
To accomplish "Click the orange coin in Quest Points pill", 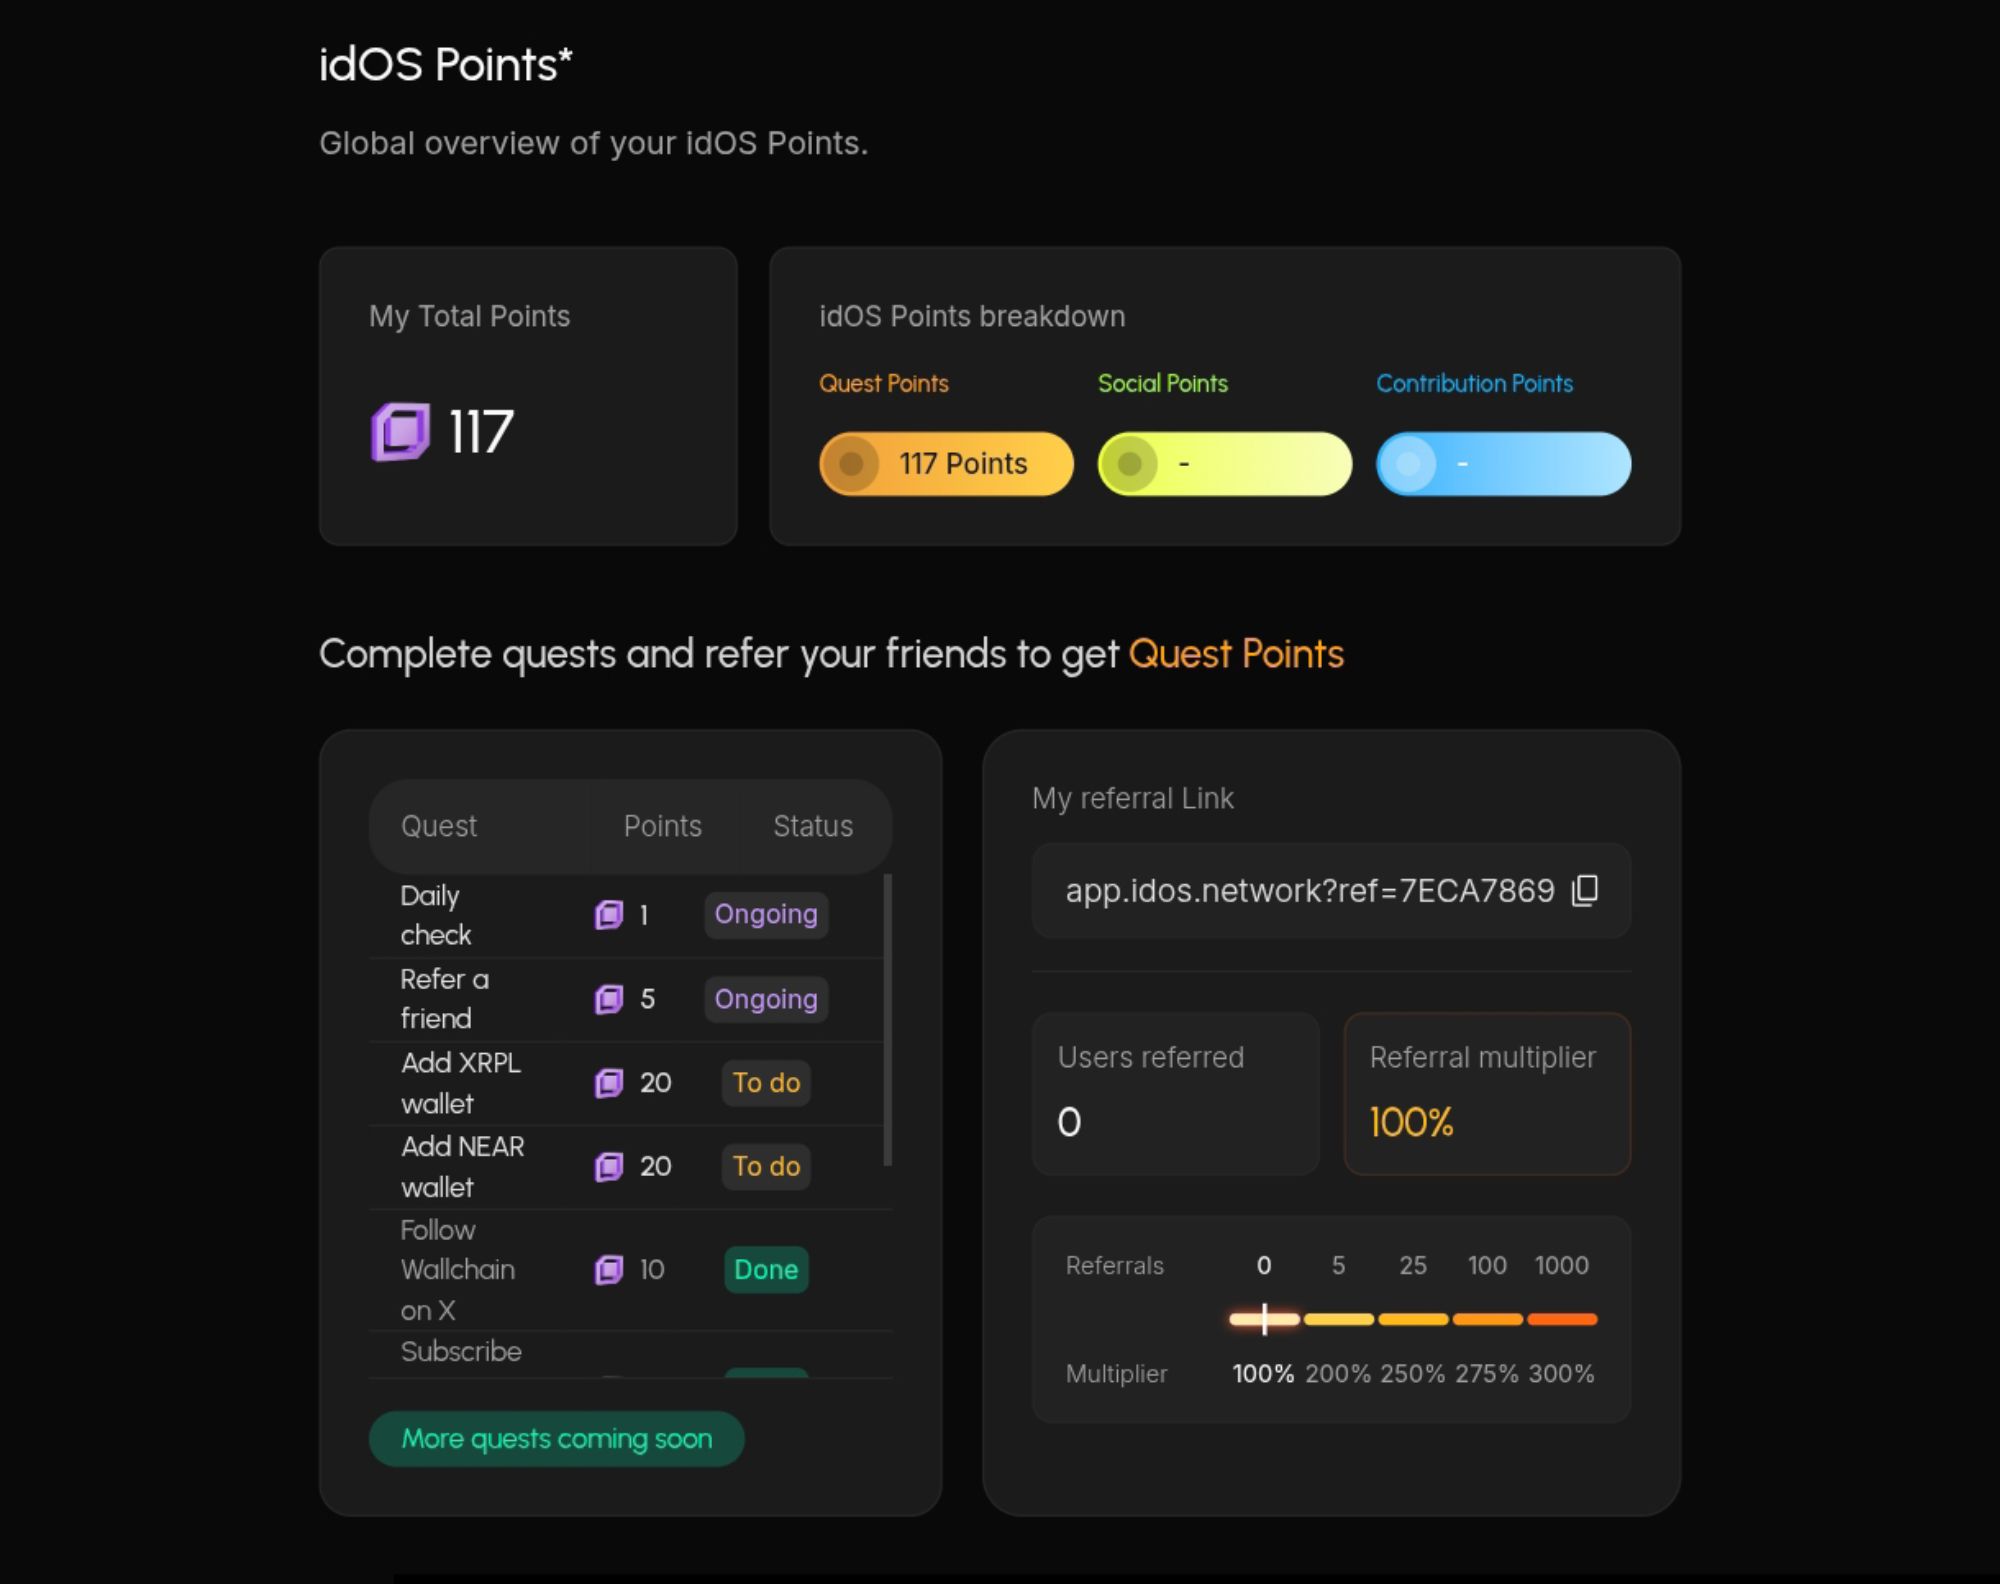I will point(851,464).
